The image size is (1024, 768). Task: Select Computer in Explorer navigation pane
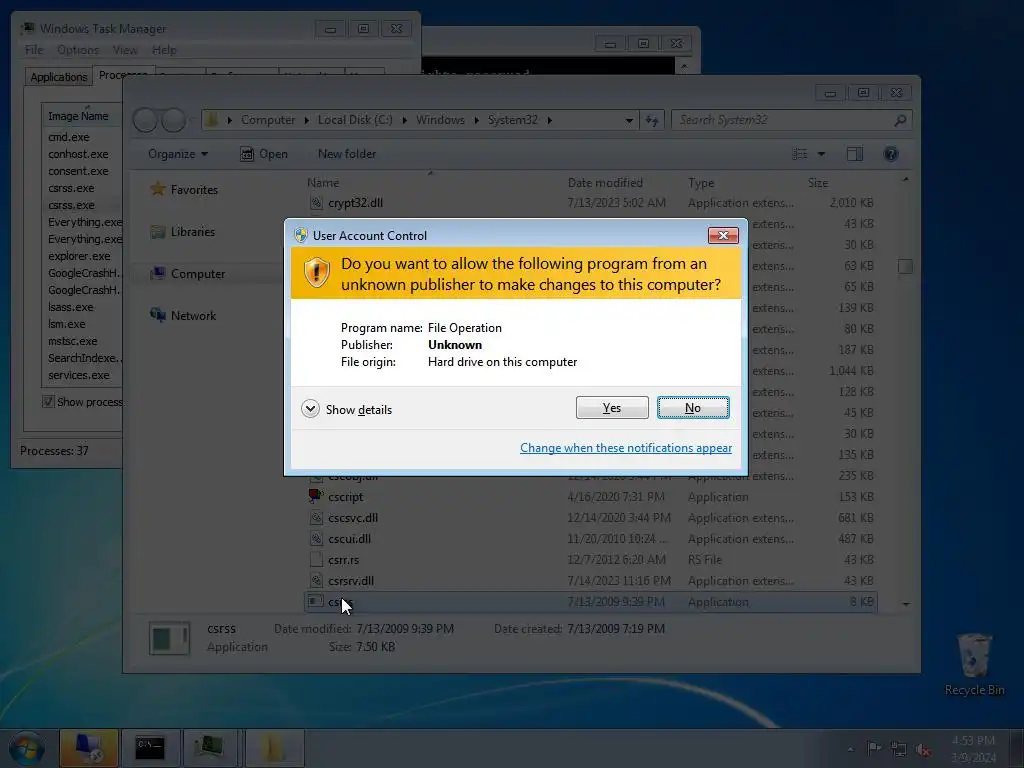198,274
